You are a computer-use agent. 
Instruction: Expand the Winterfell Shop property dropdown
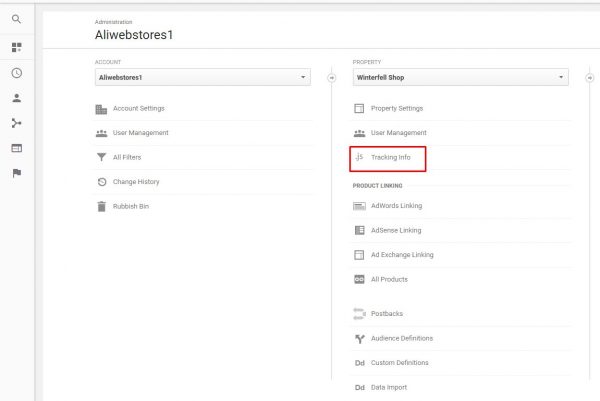click(x=460, y=77)
